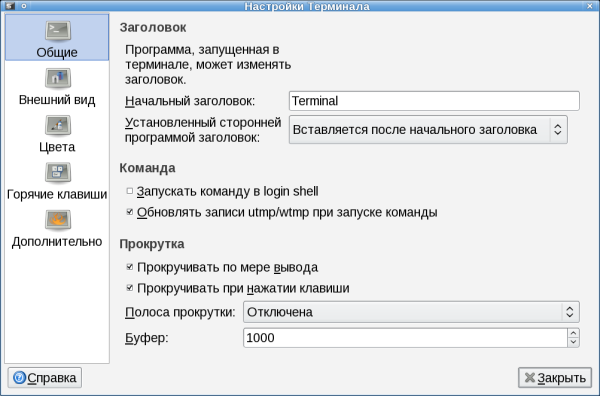
Task: Select the Цвета label in the sidebar
Action: point(57,147)
